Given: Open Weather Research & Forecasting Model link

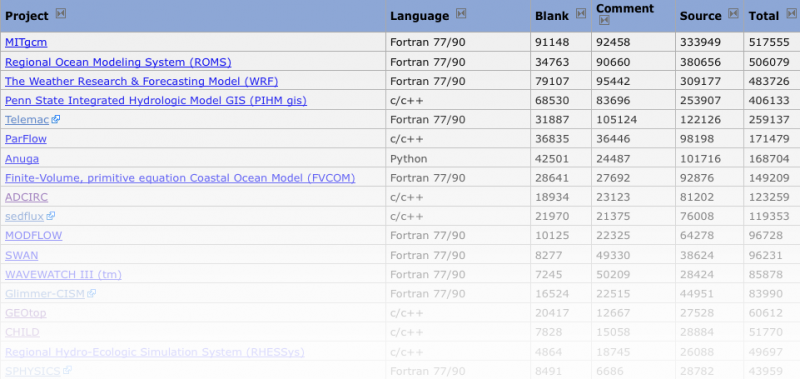Looking at the screenshot, I should click(141, 81).
